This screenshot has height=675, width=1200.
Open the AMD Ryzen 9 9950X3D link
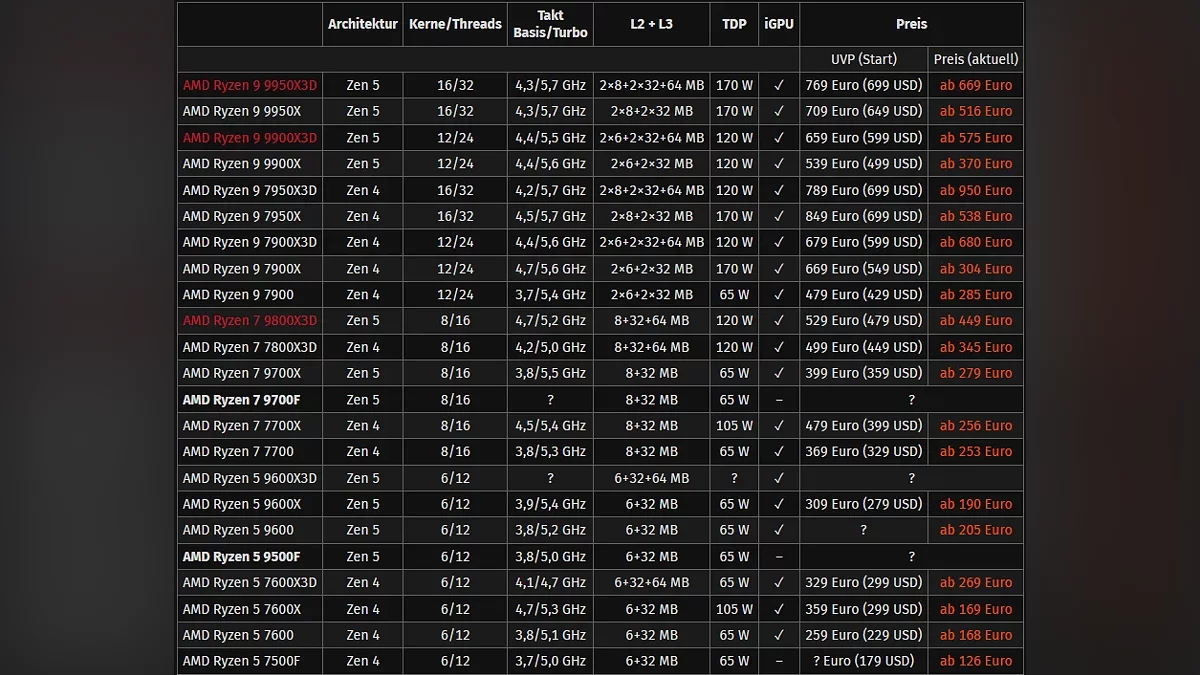[249, 85]
